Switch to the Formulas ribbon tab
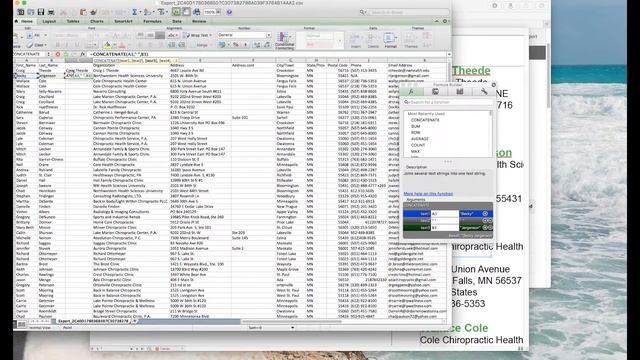 point(152,21)
